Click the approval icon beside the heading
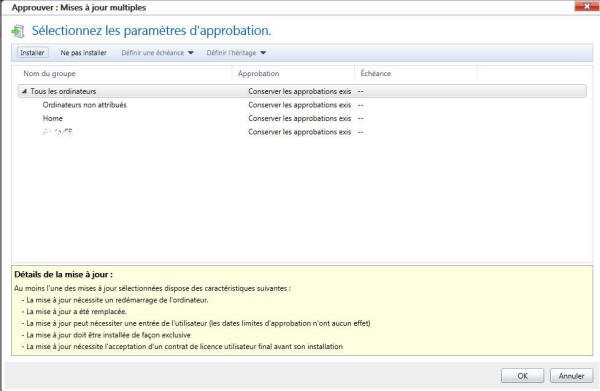This screenshot has height=391, width=600. click(x=18, y=31)
